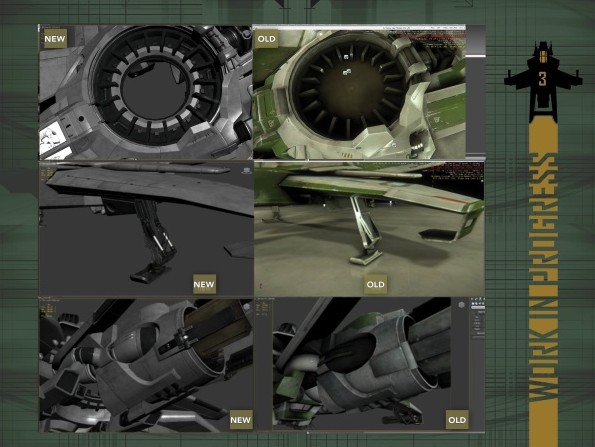Click the OLD label on the green engine intake image
This screenshot has height=447, width=595.
click(266, 39)
